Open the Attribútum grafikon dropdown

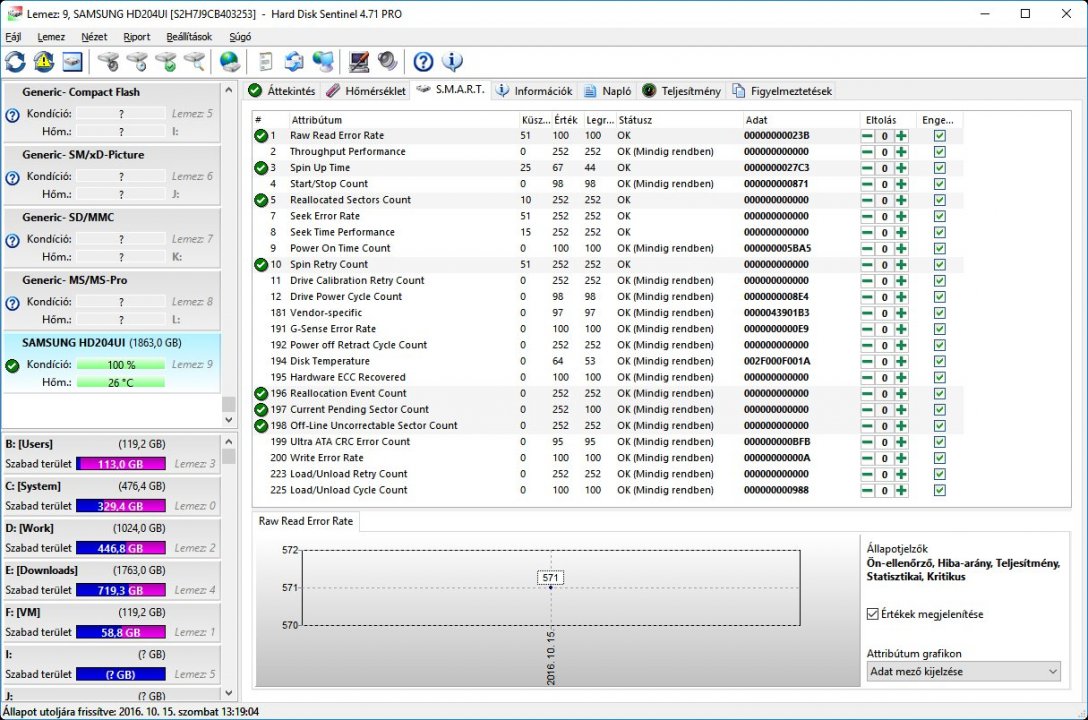962,672
